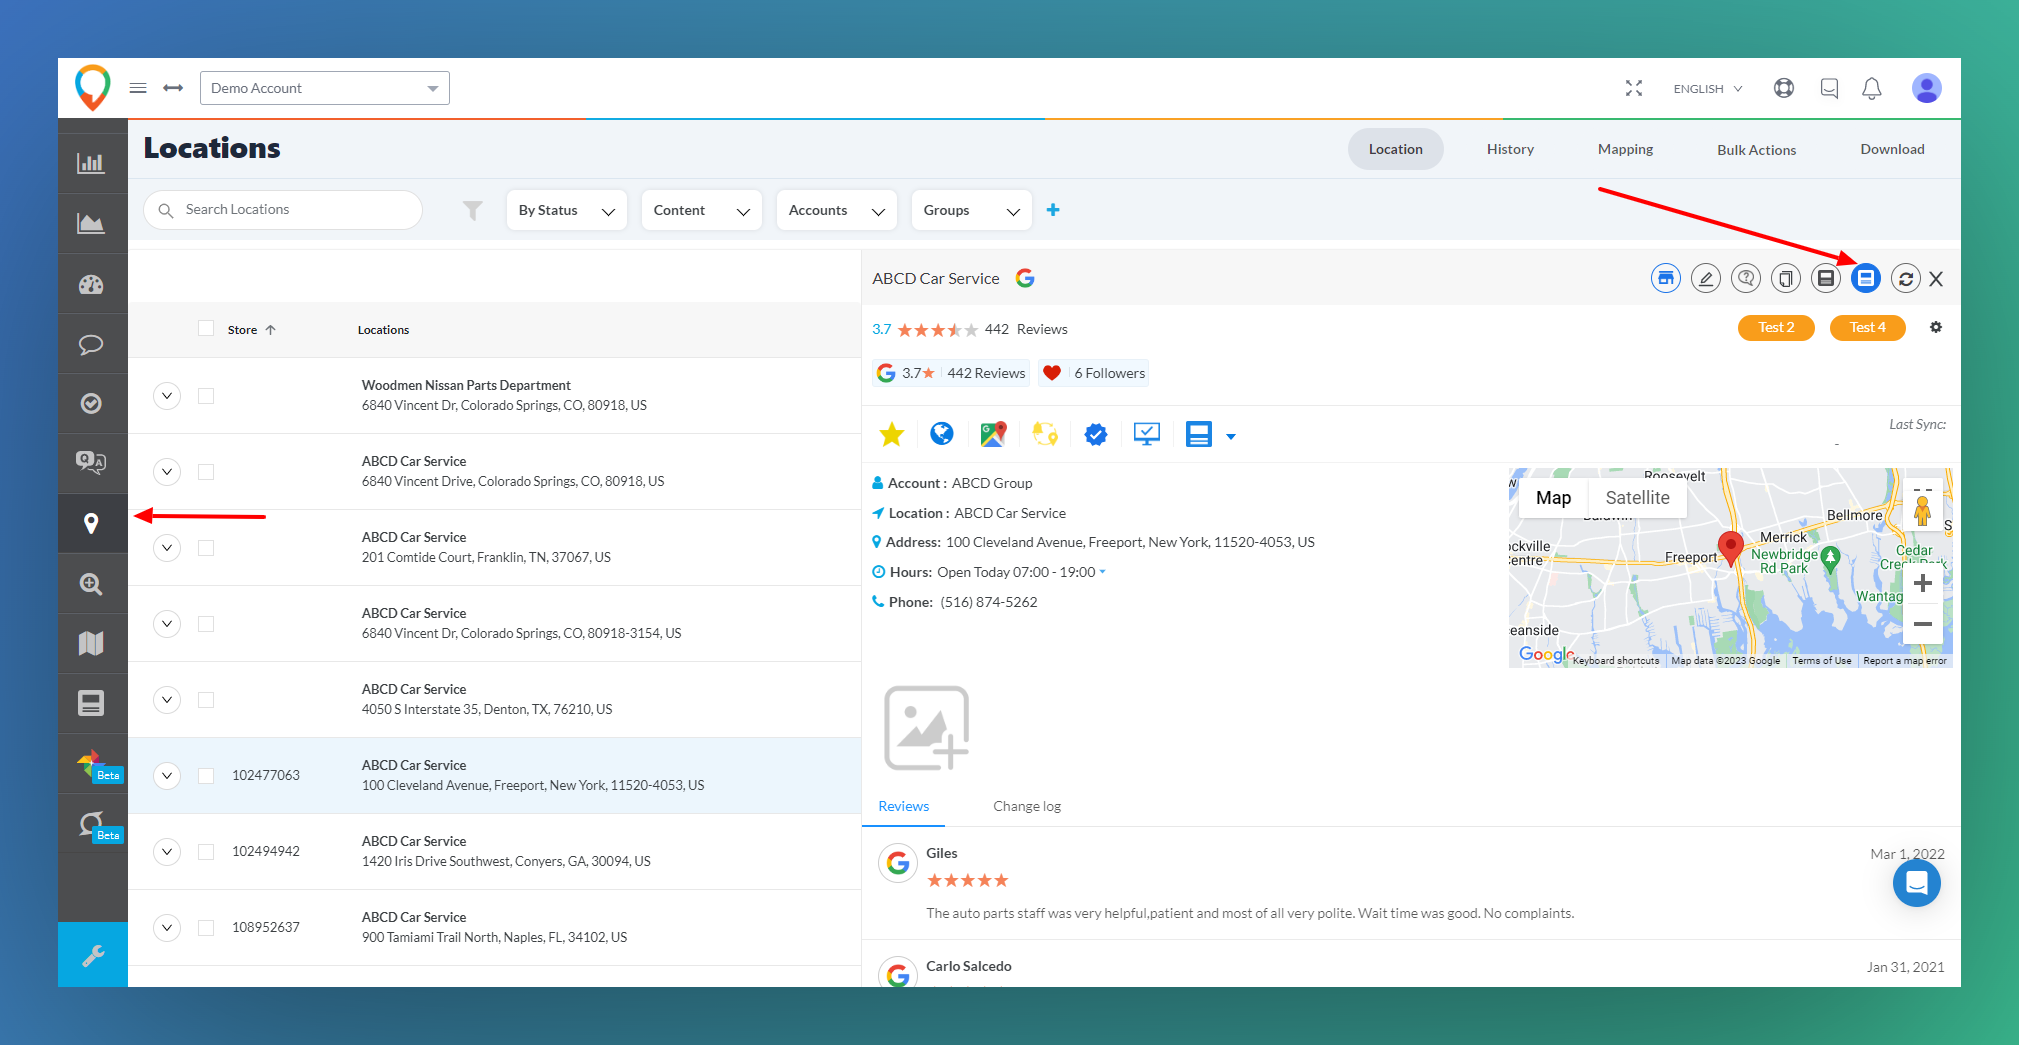Click the Google Maps icon in publisher row

coord(994,434)
